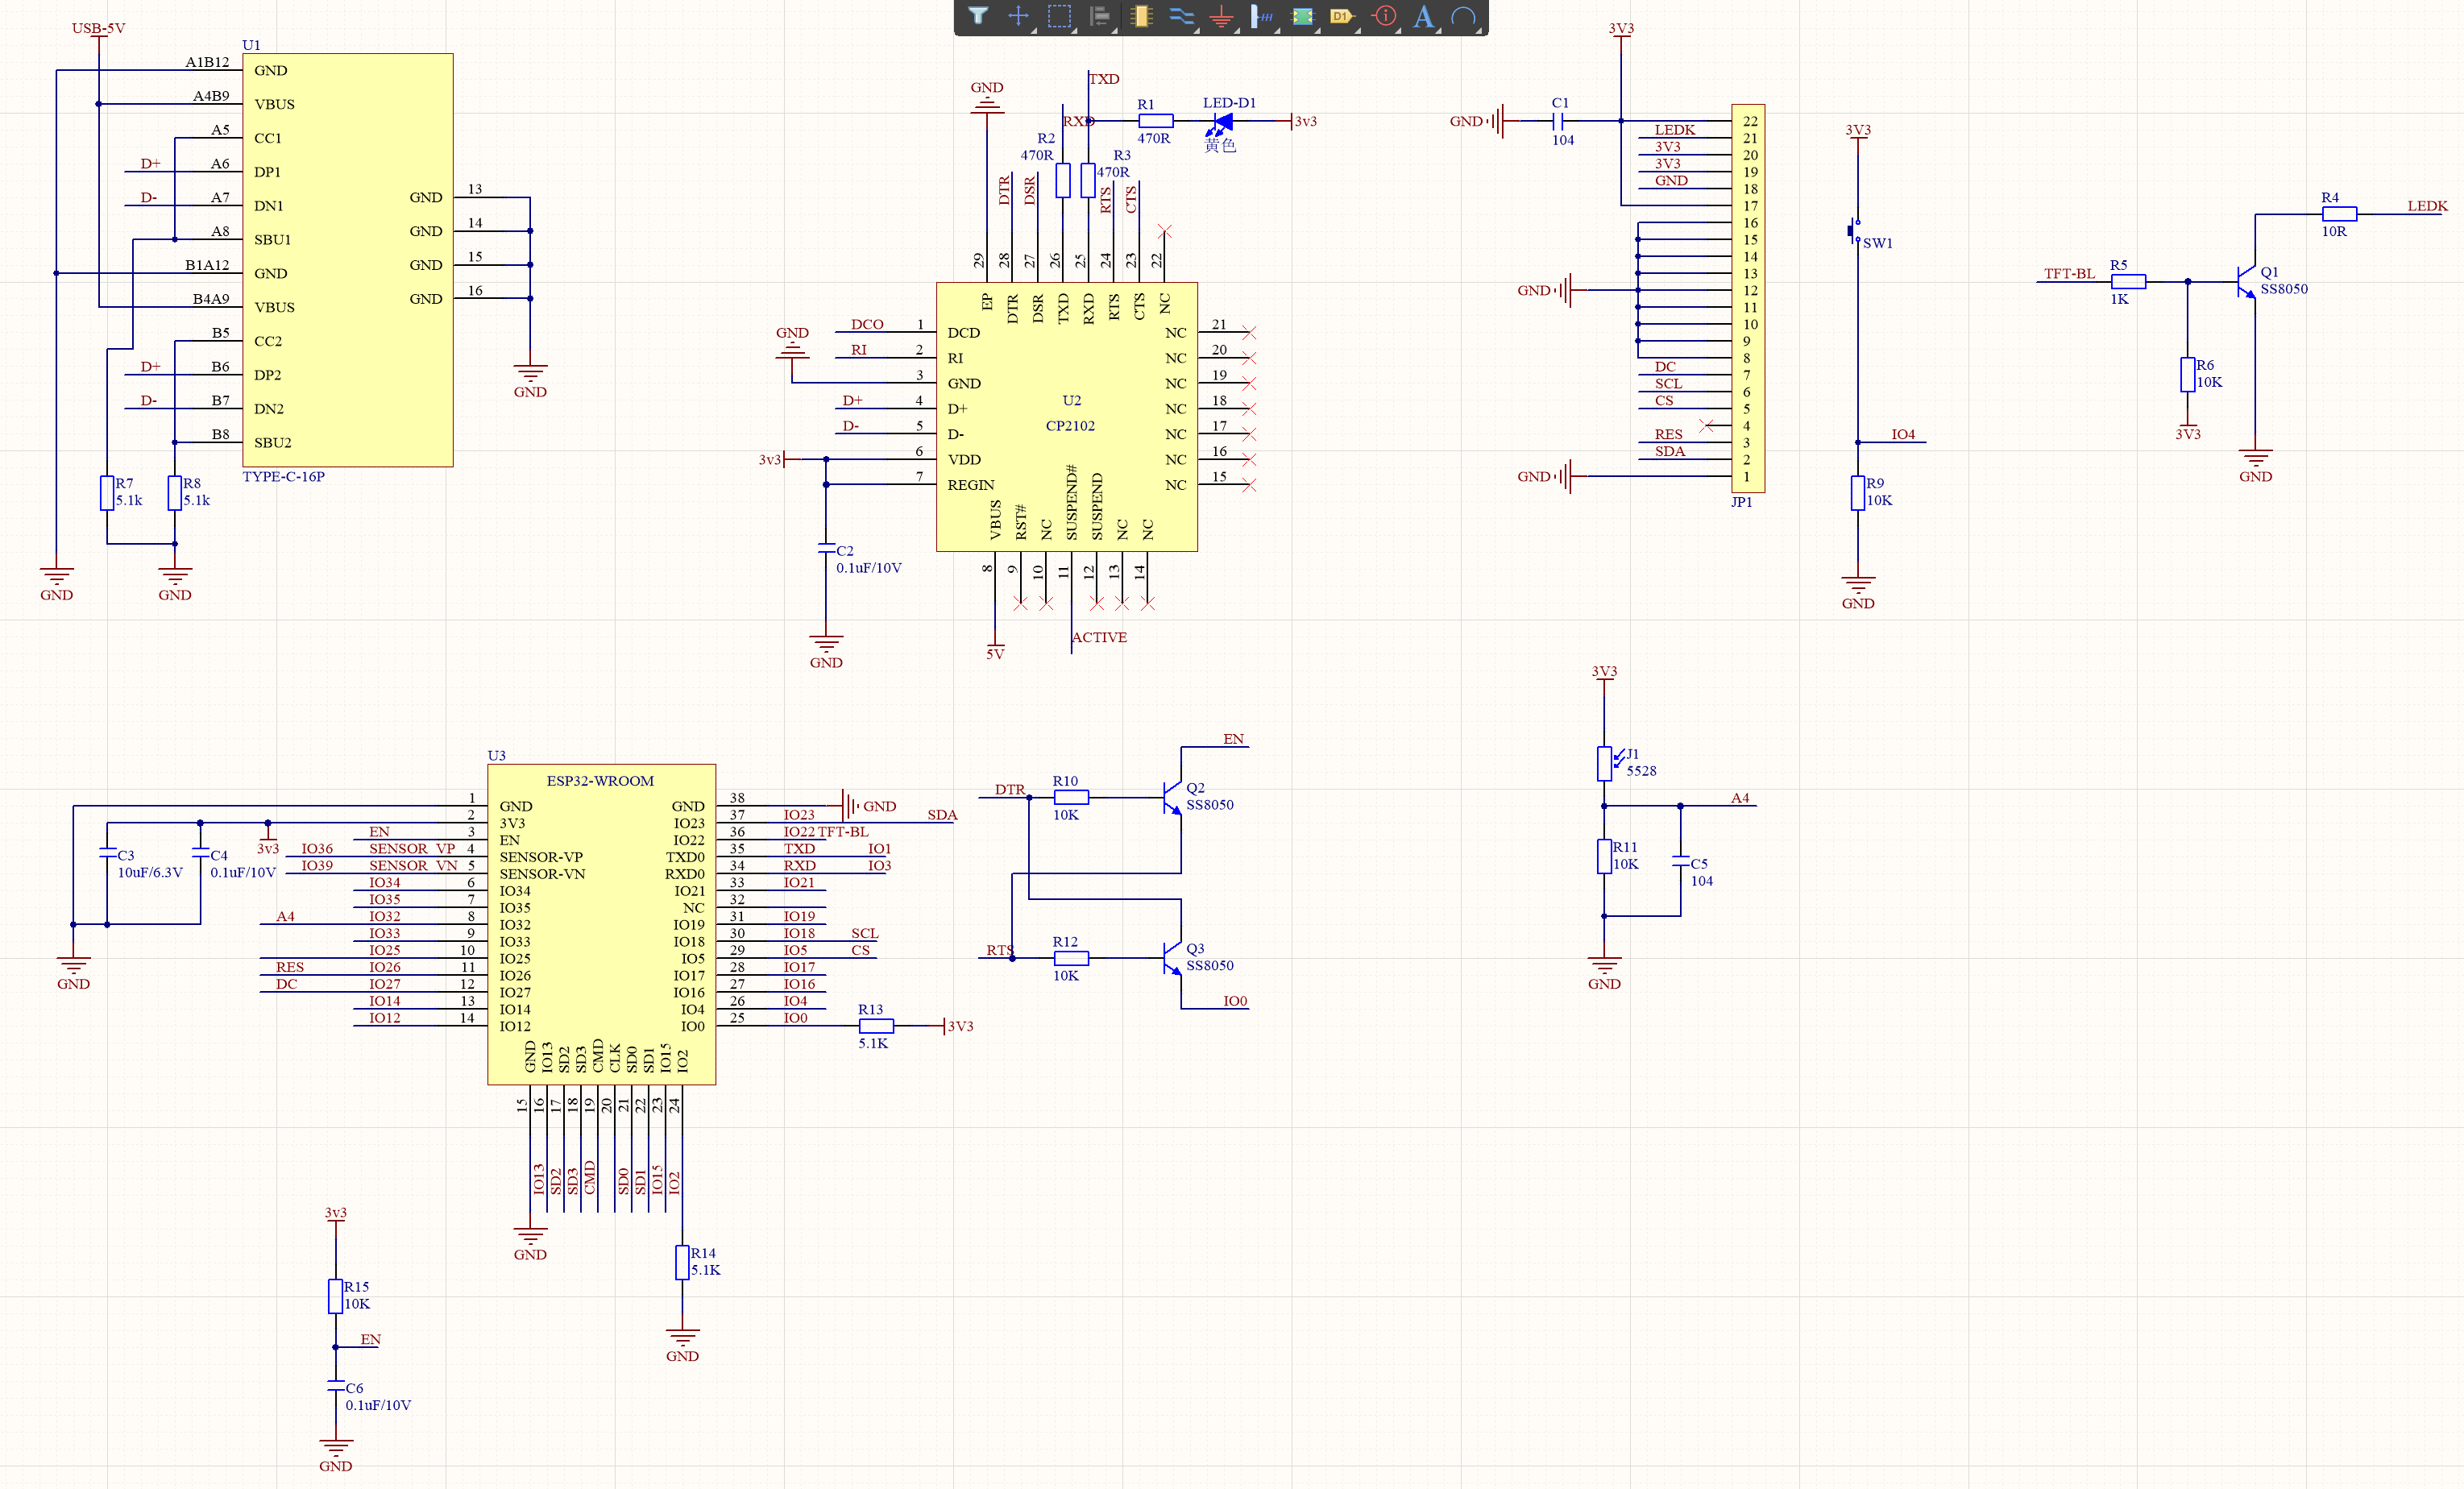The width and height of the screenshot is (2464, 1489).
Task: Activate the Move objects tool
Action: tap(1018, 16)
